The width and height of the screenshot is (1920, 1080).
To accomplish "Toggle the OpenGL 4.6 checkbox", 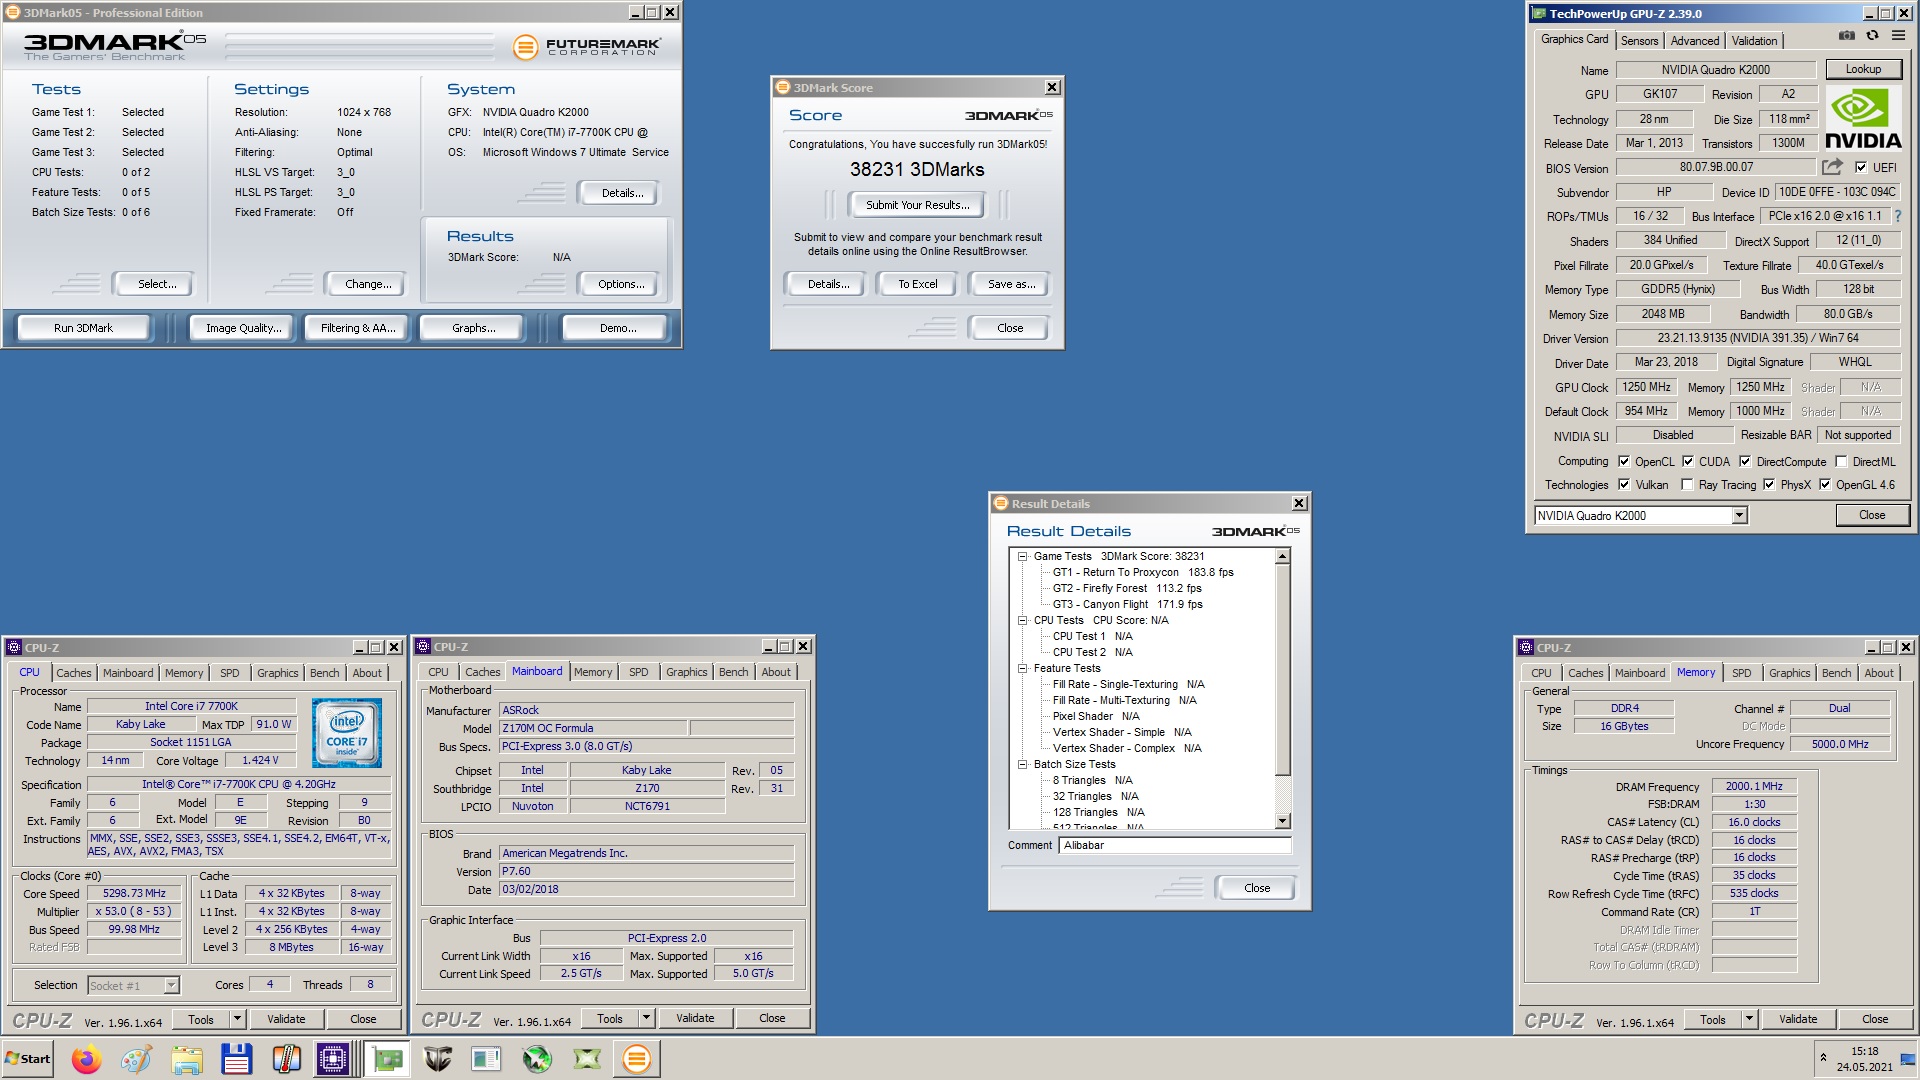I will coord(1825,485).
